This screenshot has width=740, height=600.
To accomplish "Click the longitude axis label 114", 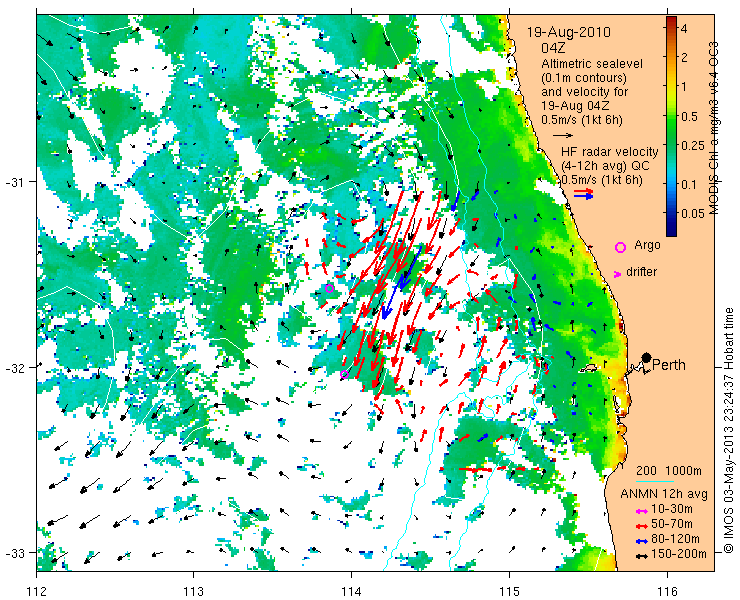I will point(351,591).
